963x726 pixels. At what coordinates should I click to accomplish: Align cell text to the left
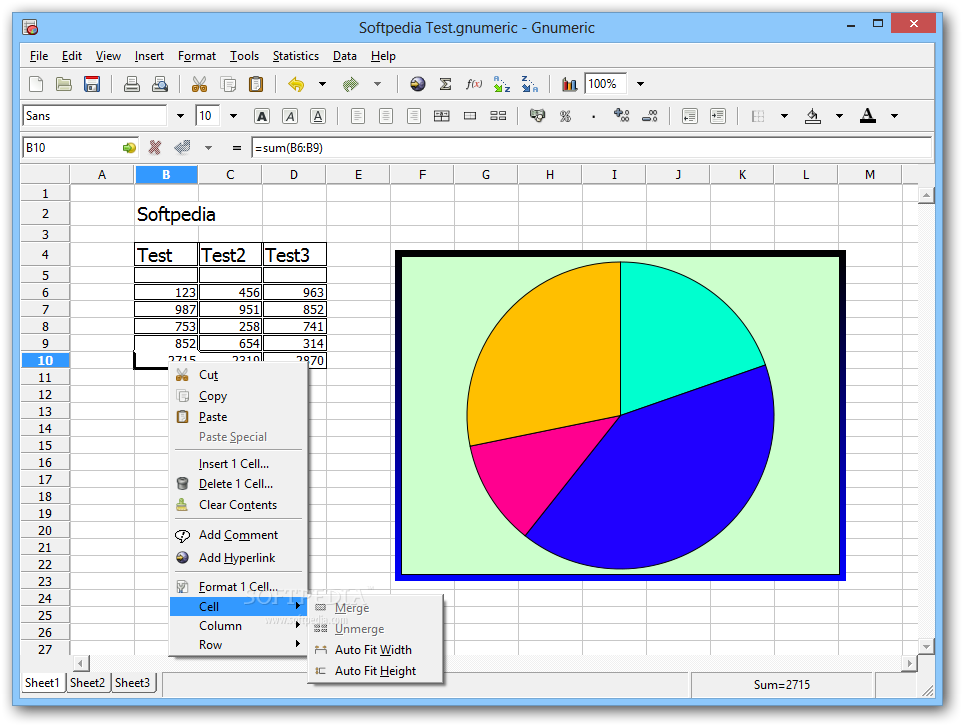[x=357, y=116]
